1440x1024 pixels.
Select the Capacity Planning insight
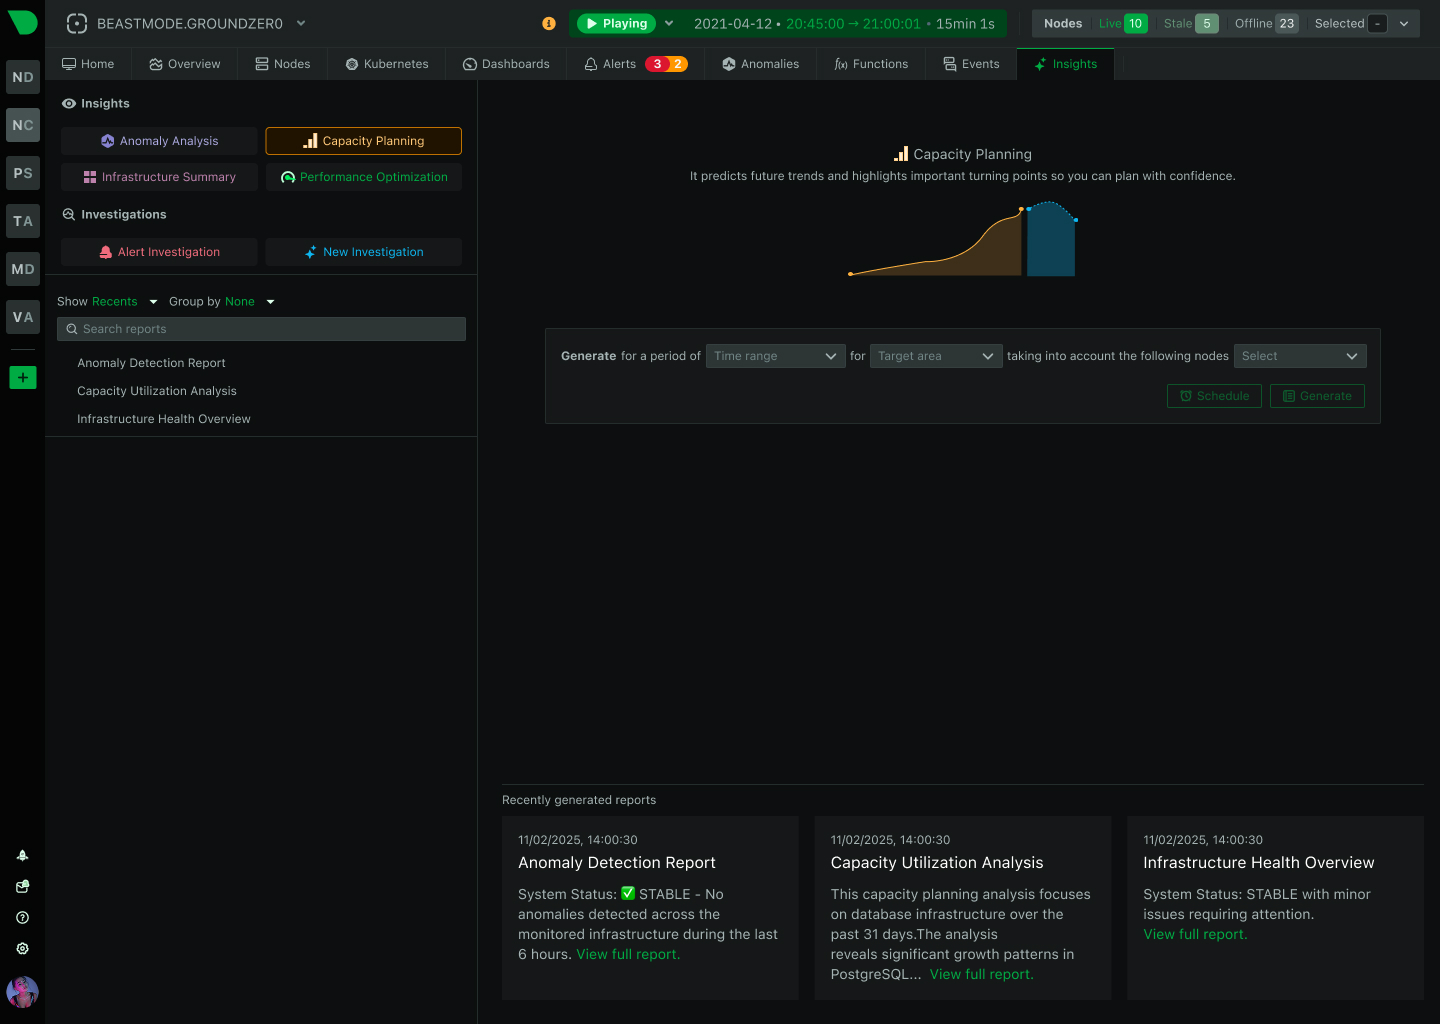point(363,140)
